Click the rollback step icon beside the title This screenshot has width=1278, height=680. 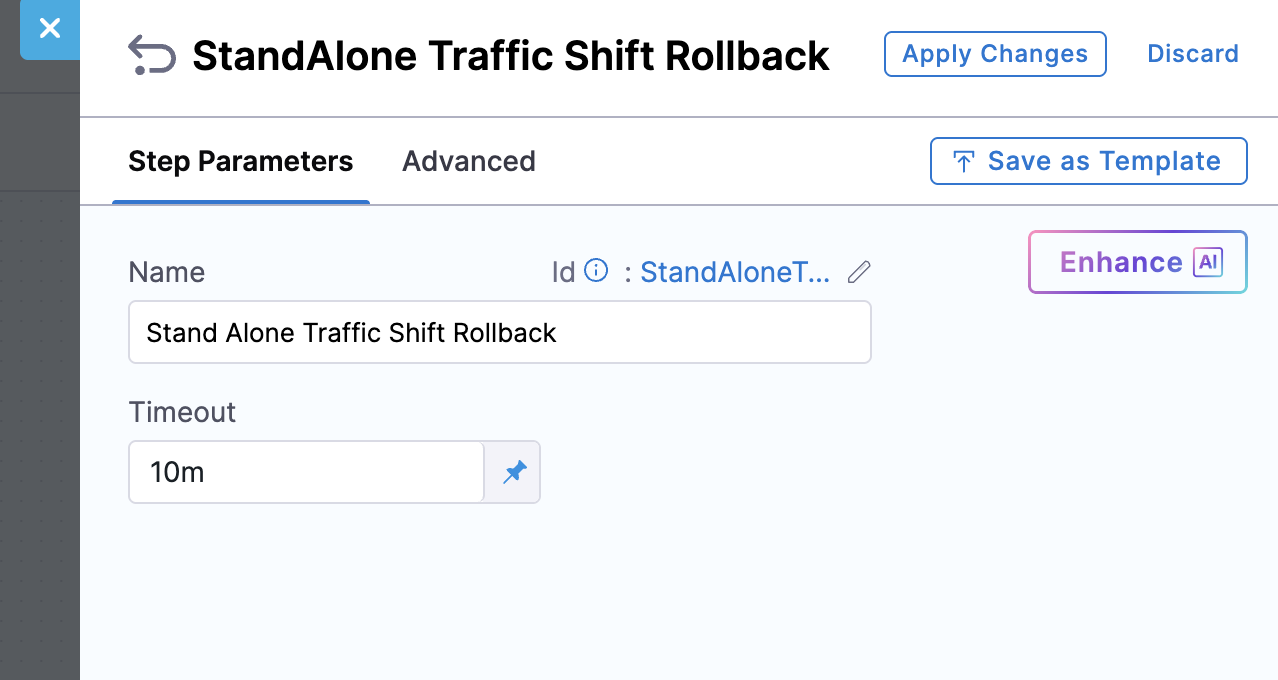coord(152,56)
